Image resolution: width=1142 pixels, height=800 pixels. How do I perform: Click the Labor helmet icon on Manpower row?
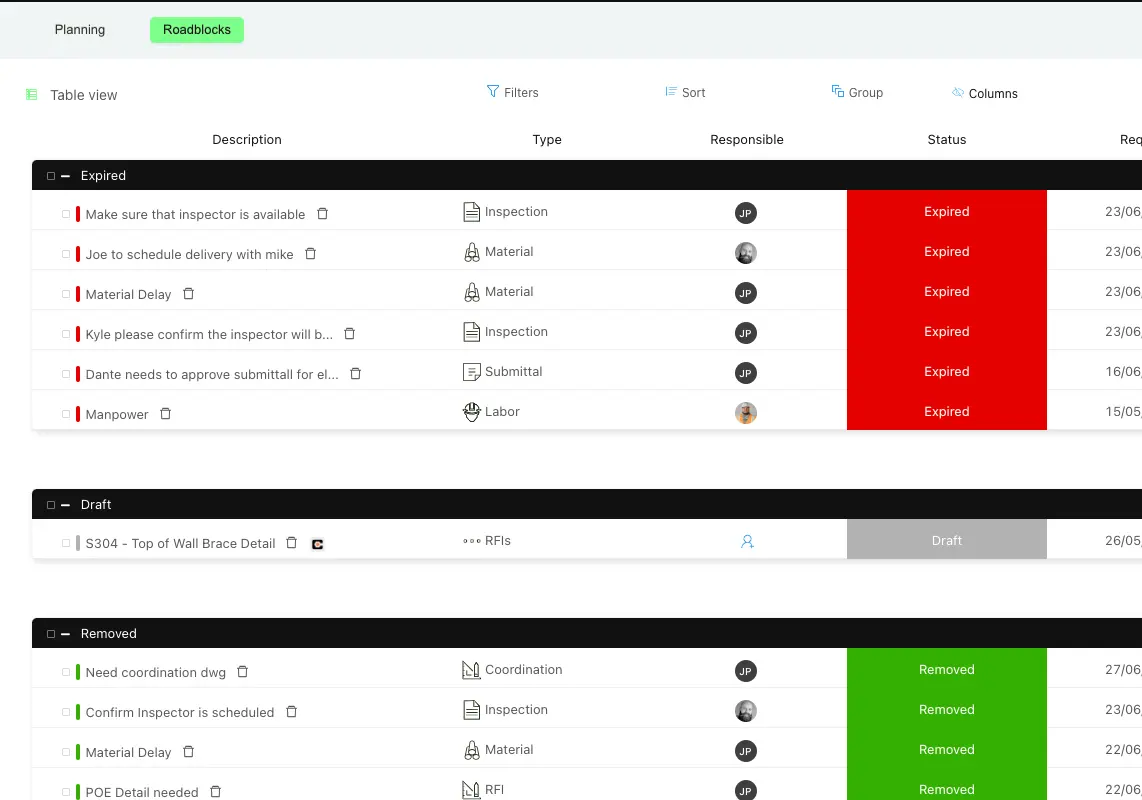(x=471, y=410)
